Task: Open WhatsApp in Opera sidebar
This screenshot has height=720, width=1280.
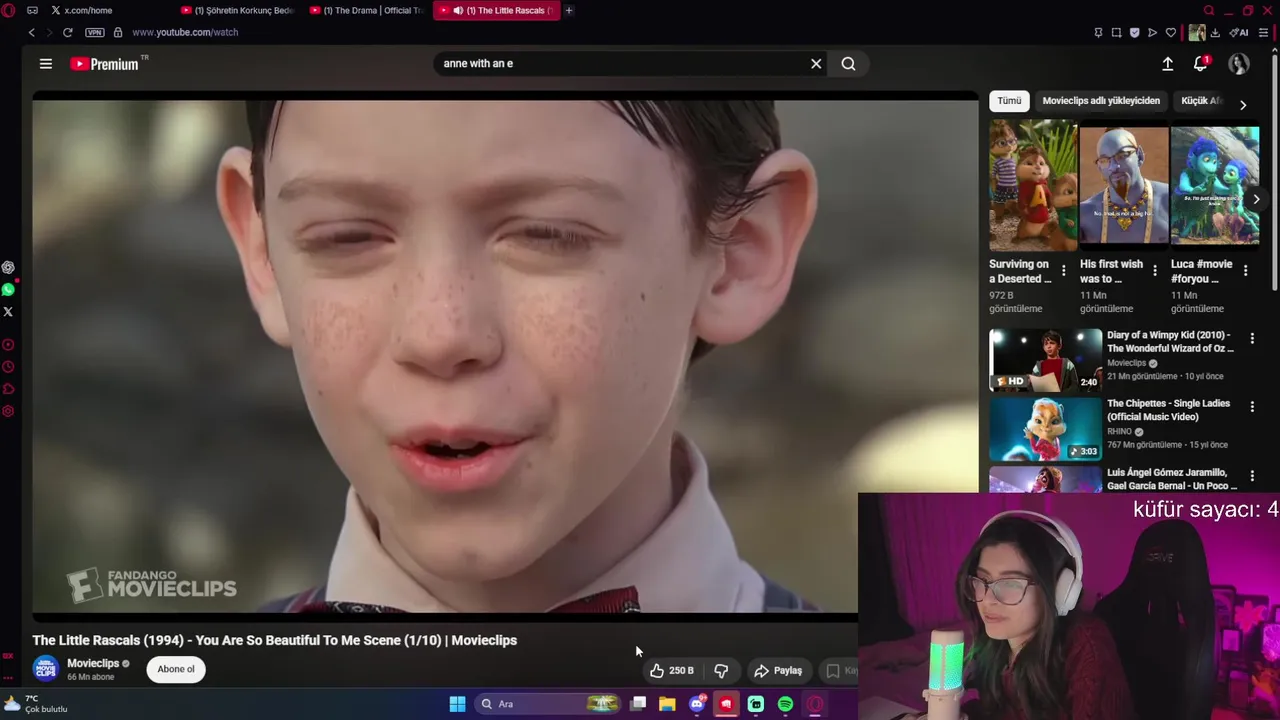Action: 8,289
